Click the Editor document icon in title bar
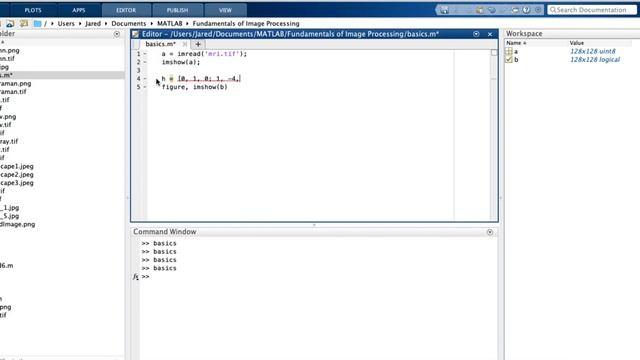Image resolution: width=640 pixels, height=360 pixels. click(x=136, y=34)
